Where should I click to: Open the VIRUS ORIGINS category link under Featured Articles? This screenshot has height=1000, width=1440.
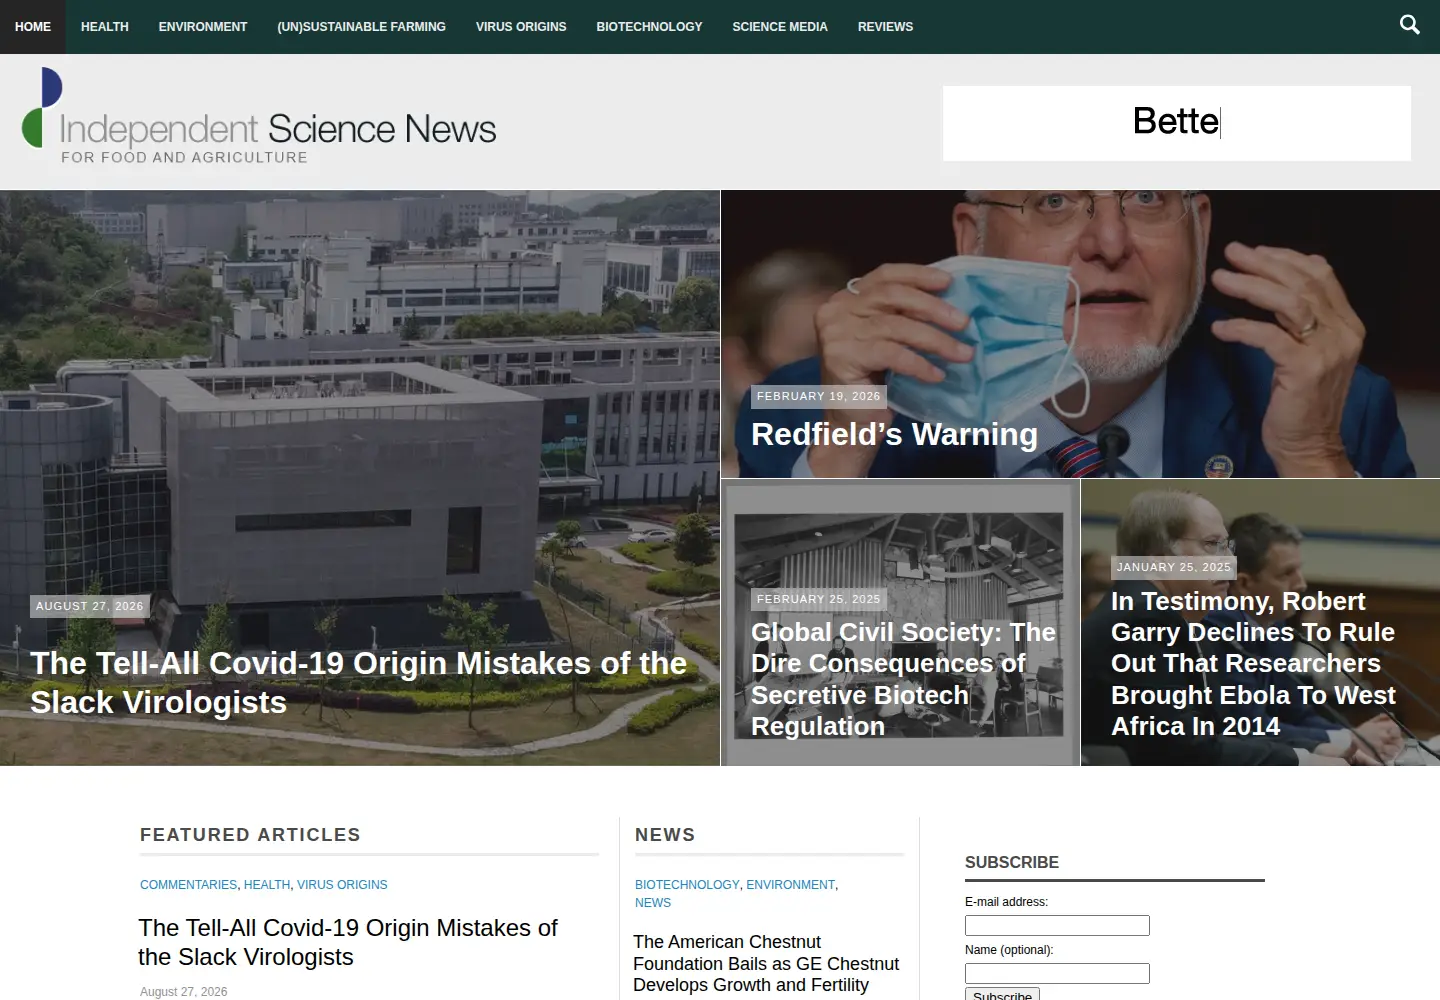pos(342,885)
